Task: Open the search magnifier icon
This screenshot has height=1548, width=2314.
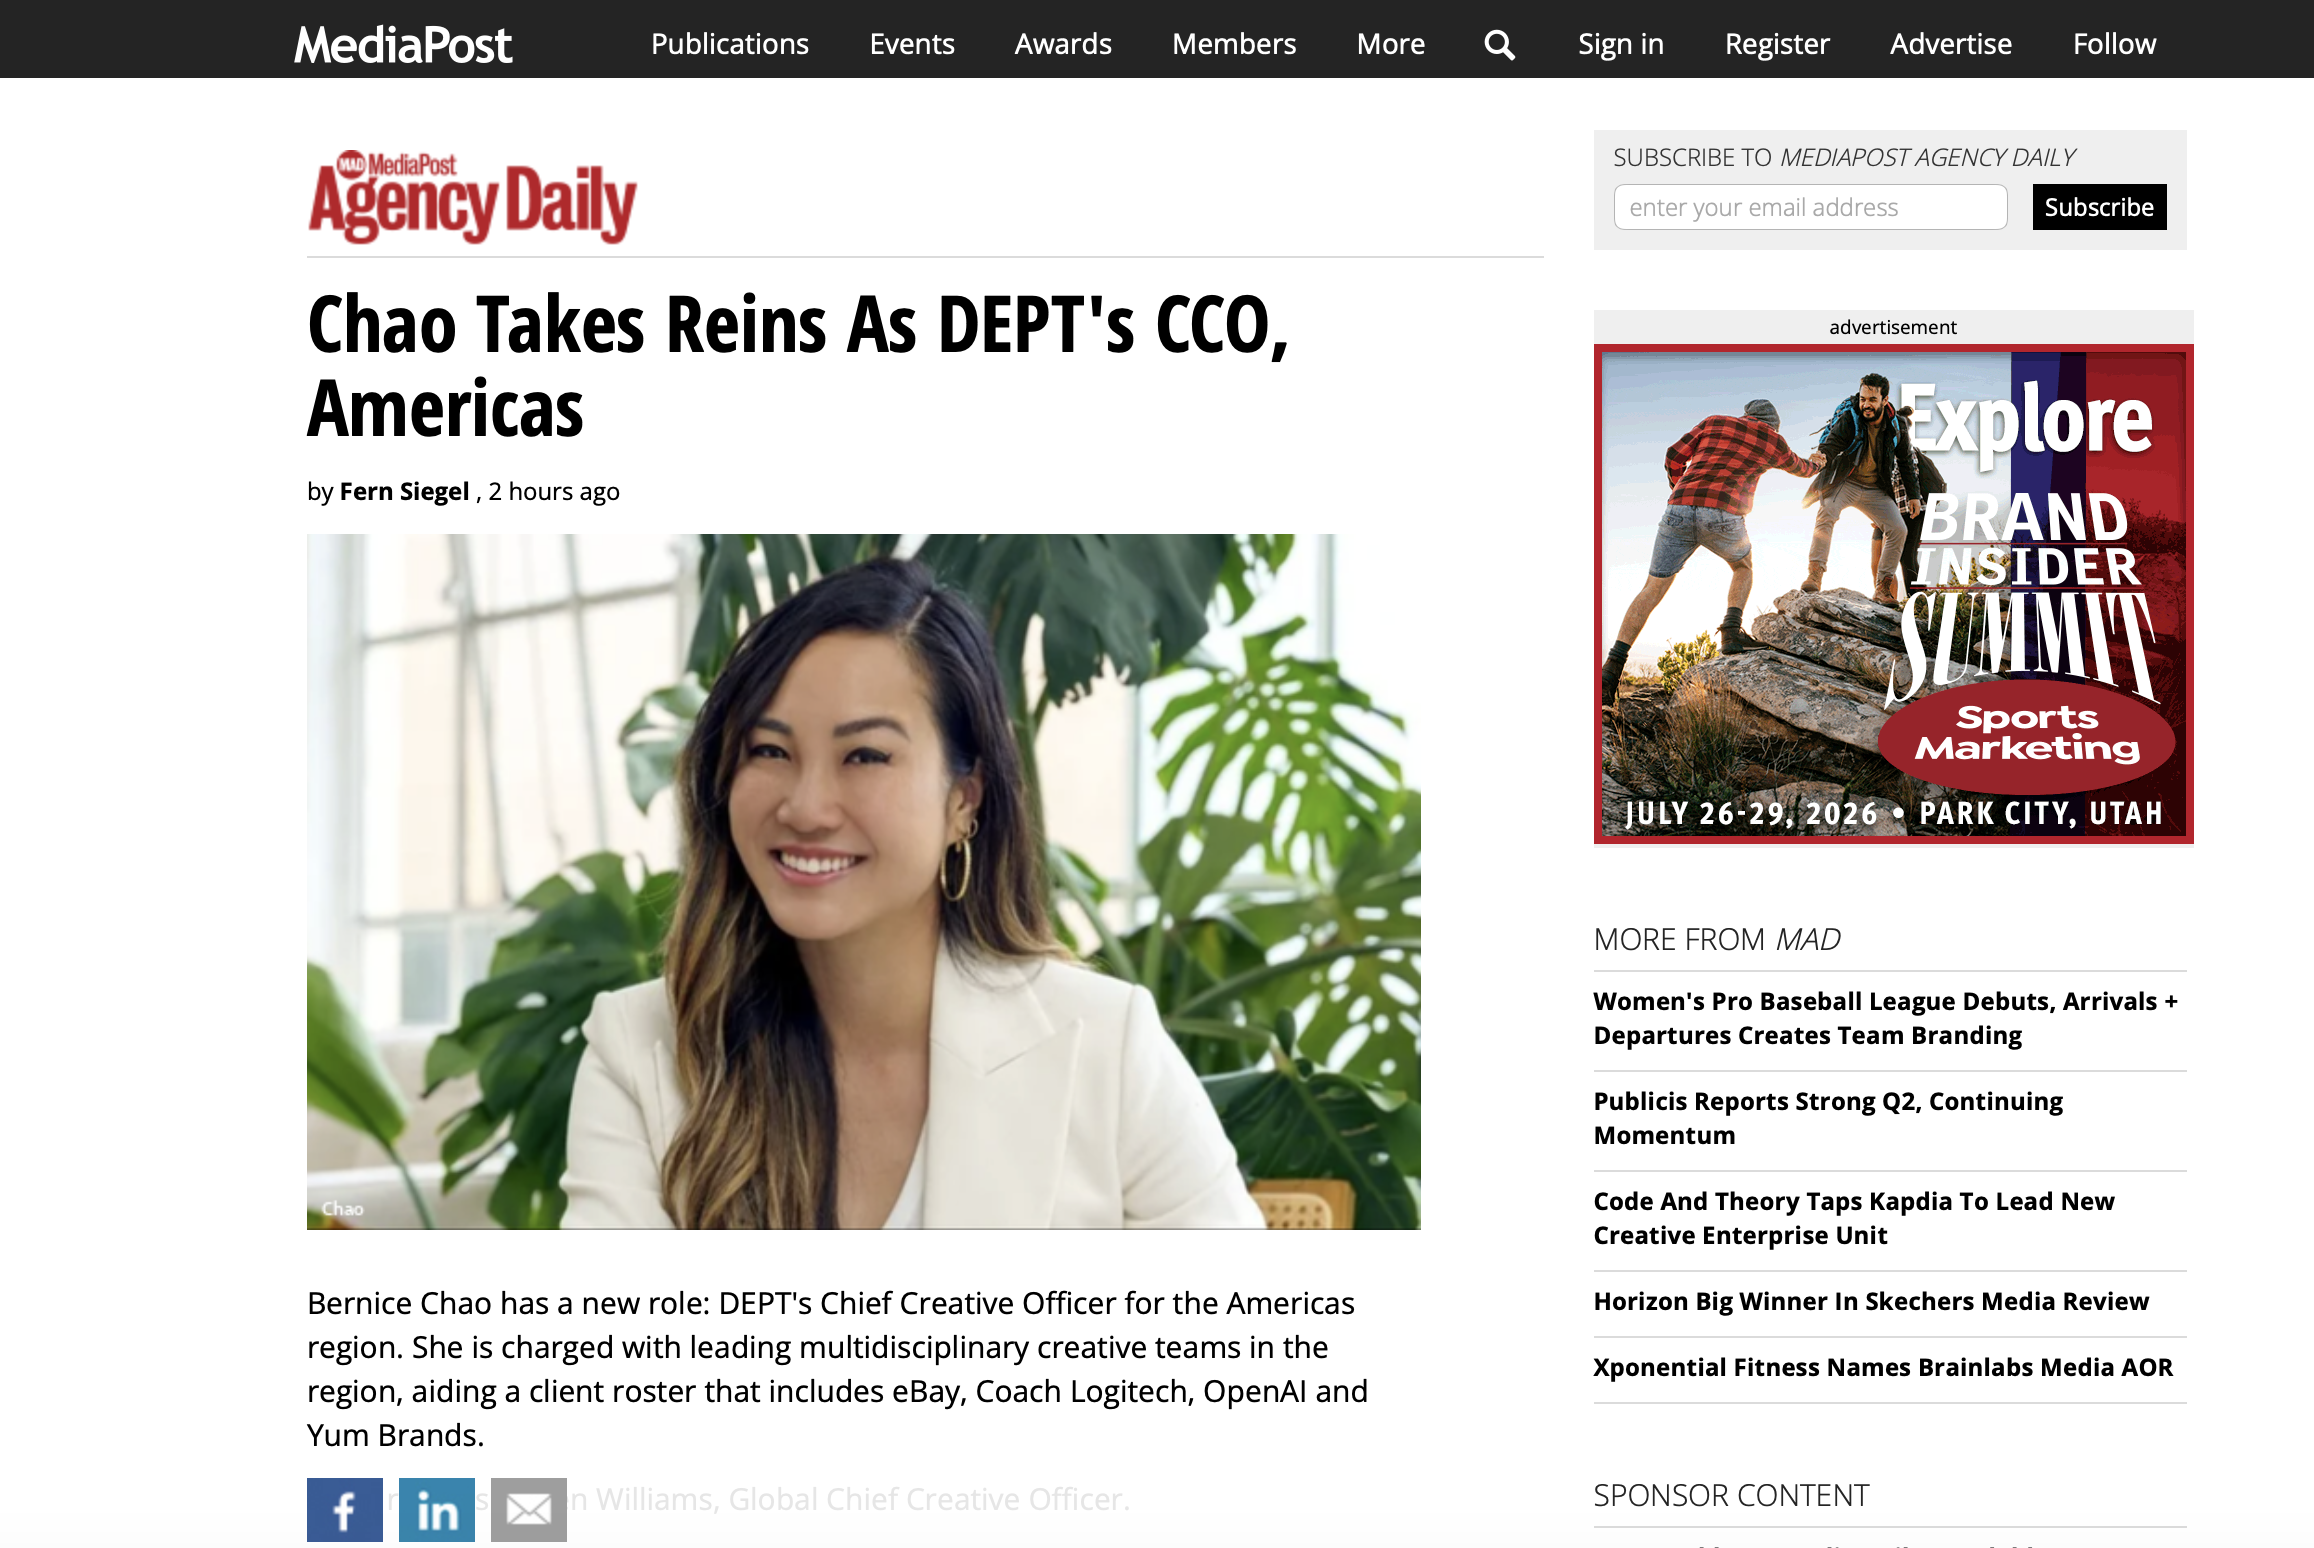Action: point(1499,44)
